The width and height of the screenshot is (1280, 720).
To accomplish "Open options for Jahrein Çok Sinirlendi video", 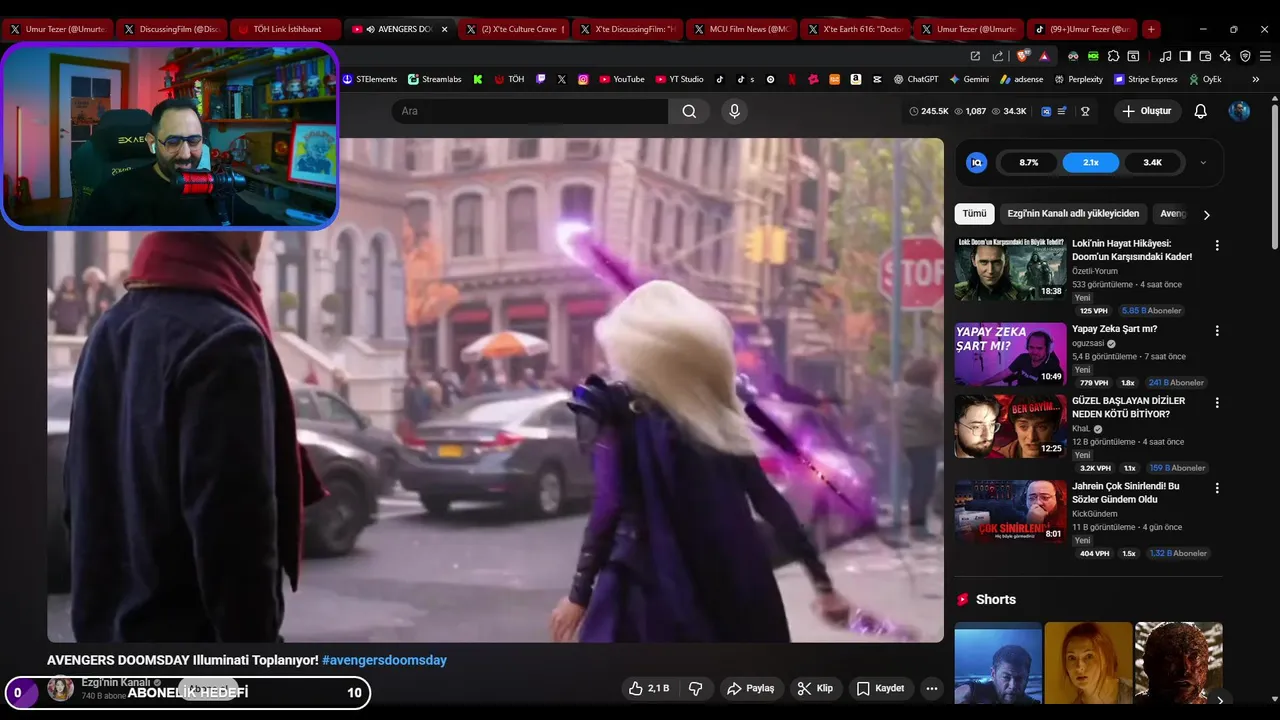I will coord(1217,488).
